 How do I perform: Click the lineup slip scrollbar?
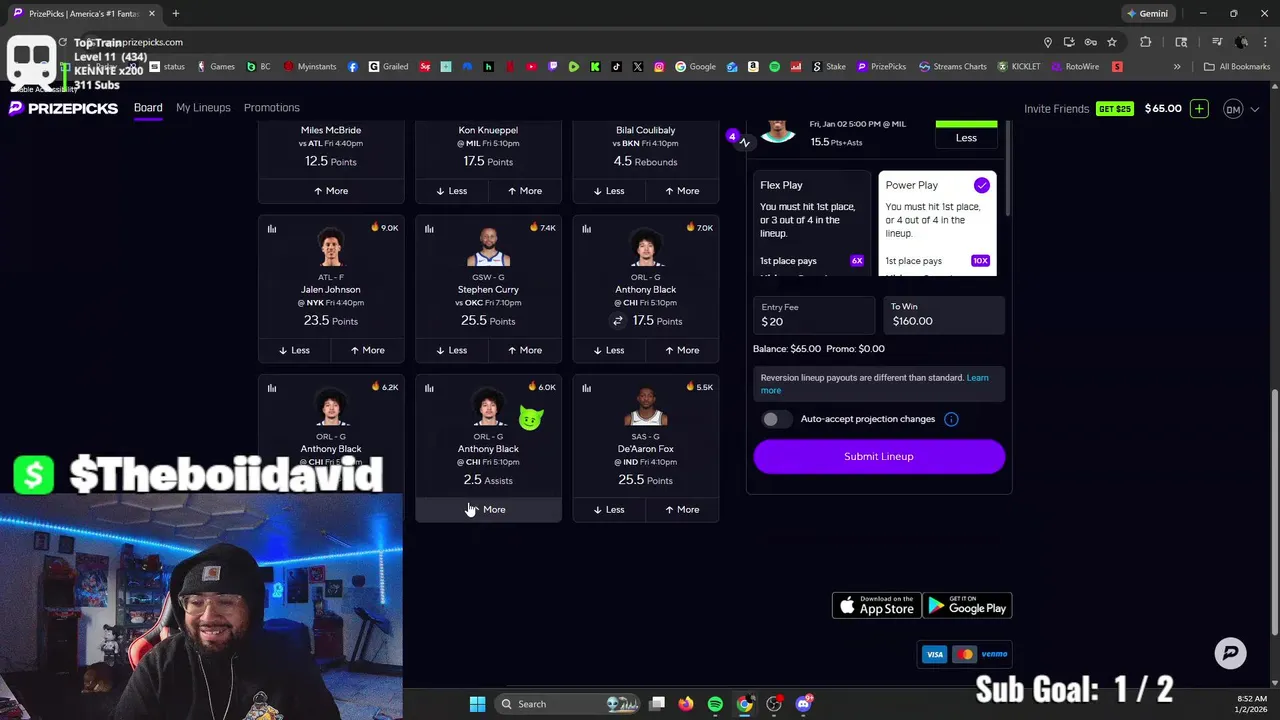point(1008,170)
